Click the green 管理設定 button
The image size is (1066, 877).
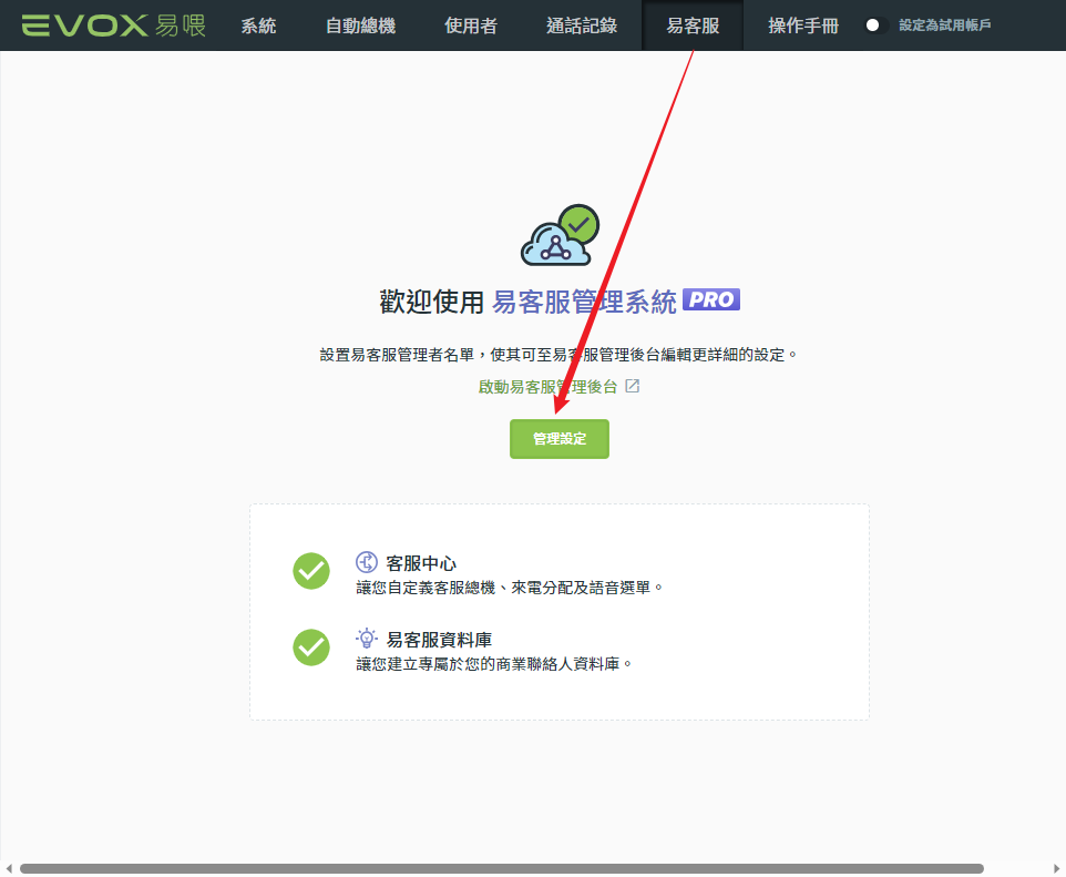point(560,438)
